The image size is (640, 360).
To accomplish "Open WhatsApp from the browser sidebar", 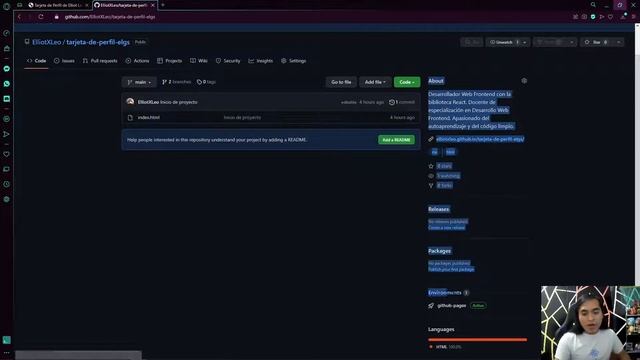I will coord(7,84).
